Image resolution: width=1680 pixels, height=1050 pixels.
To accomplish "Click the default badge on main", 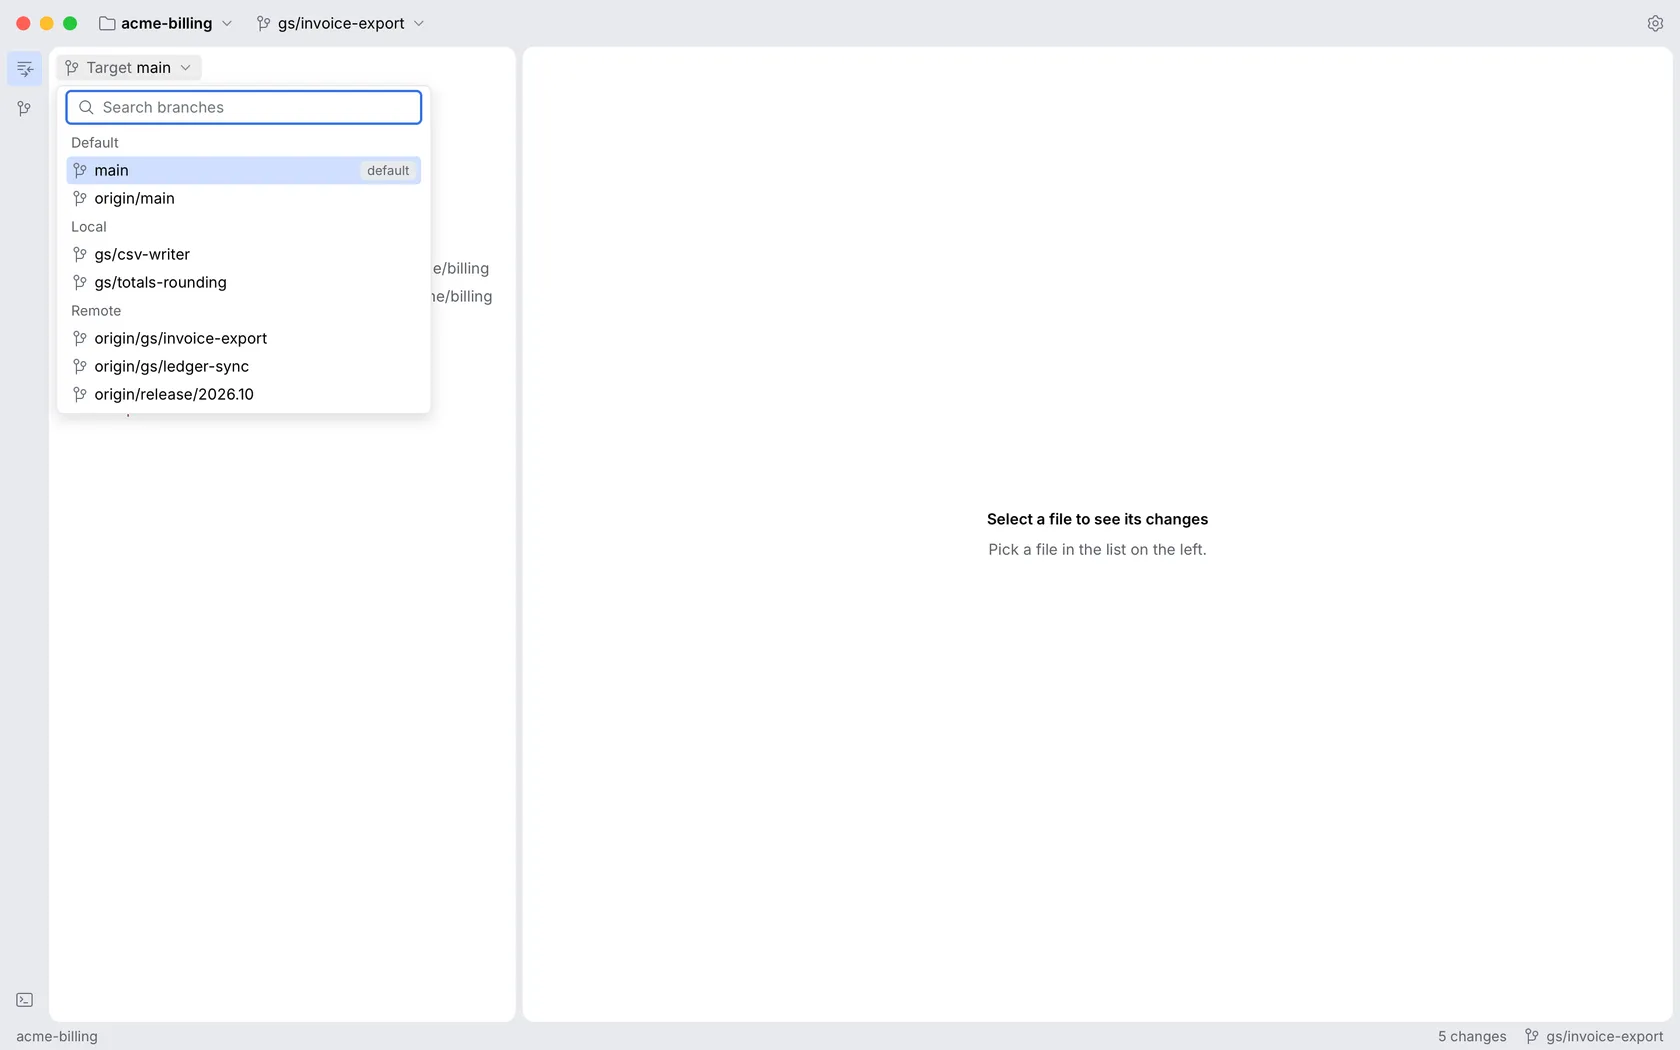I will tap(388, 170).
